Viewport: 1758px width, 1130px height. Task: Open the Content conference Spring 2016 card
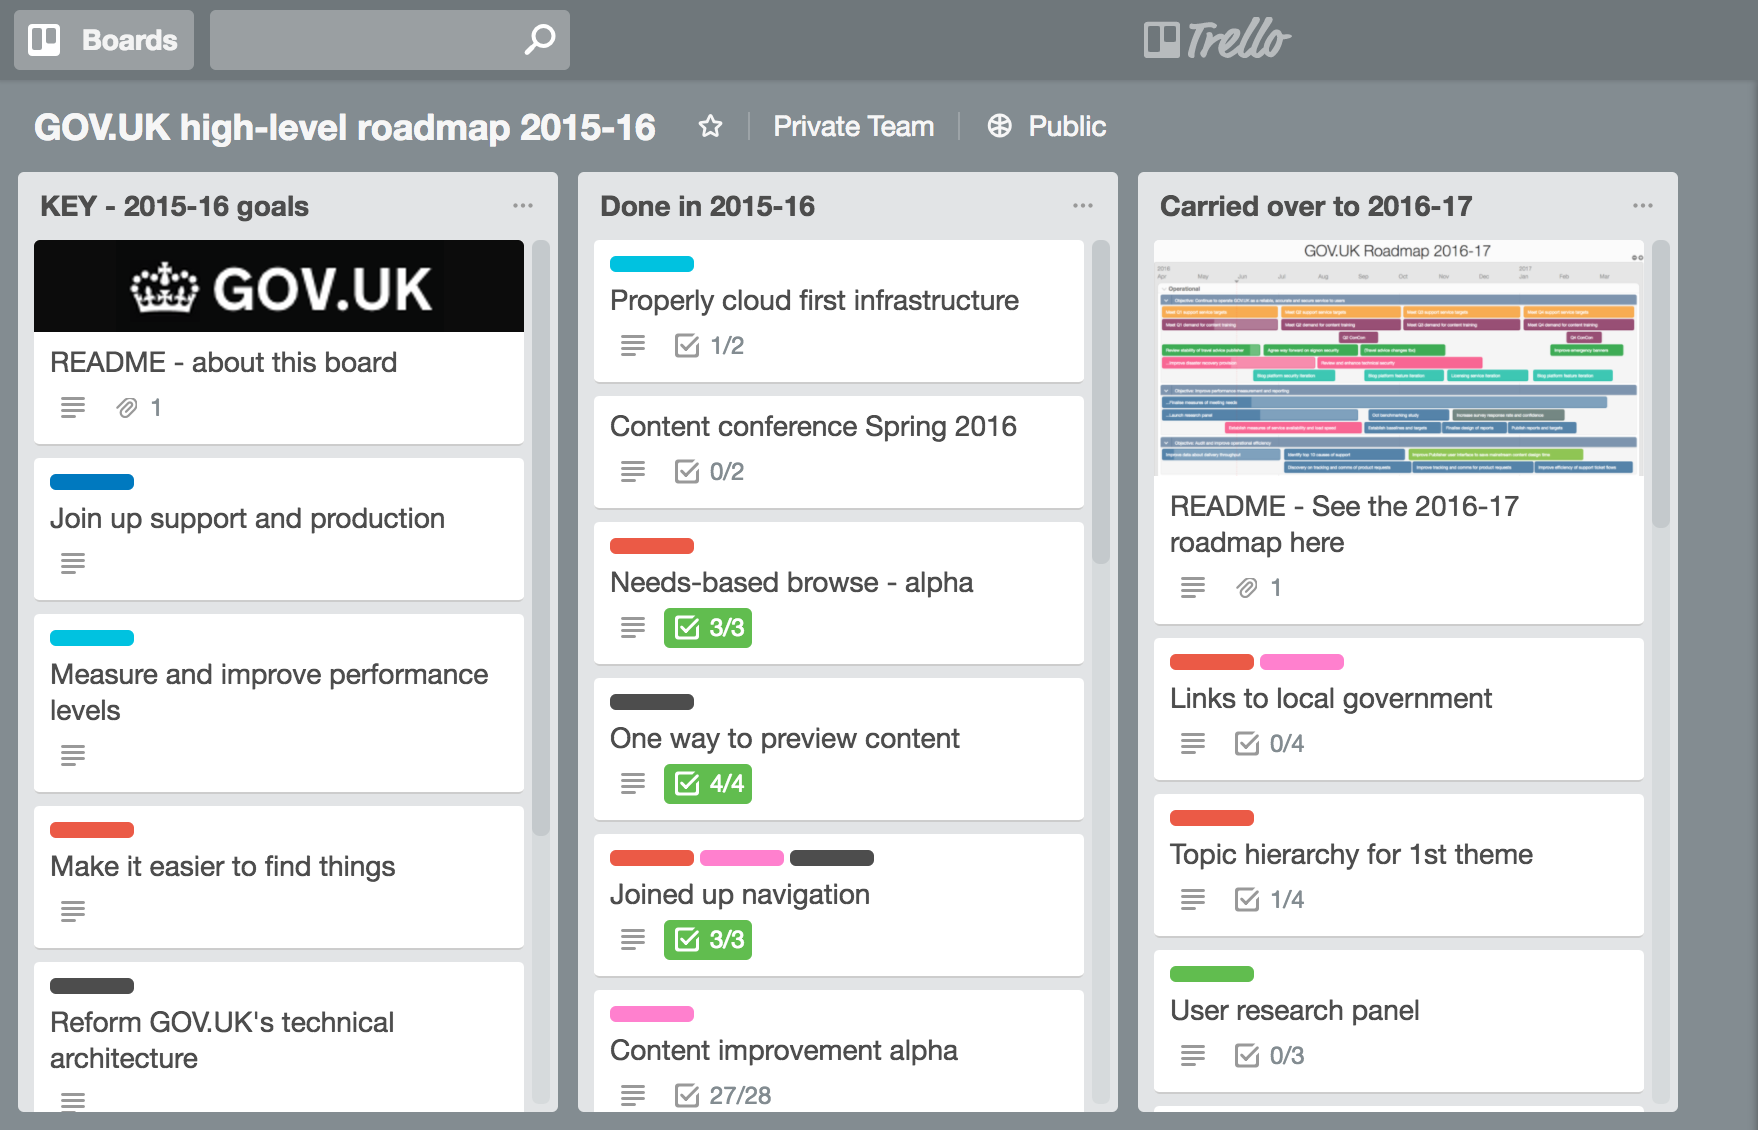(x=813, y=427)
